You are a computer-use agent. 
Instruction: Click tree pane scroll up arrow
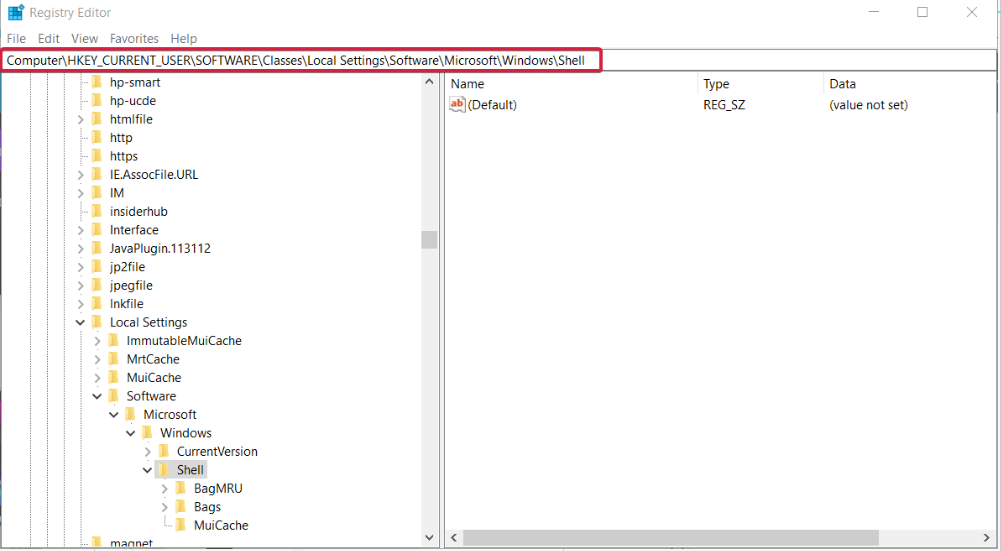(429, 82)
